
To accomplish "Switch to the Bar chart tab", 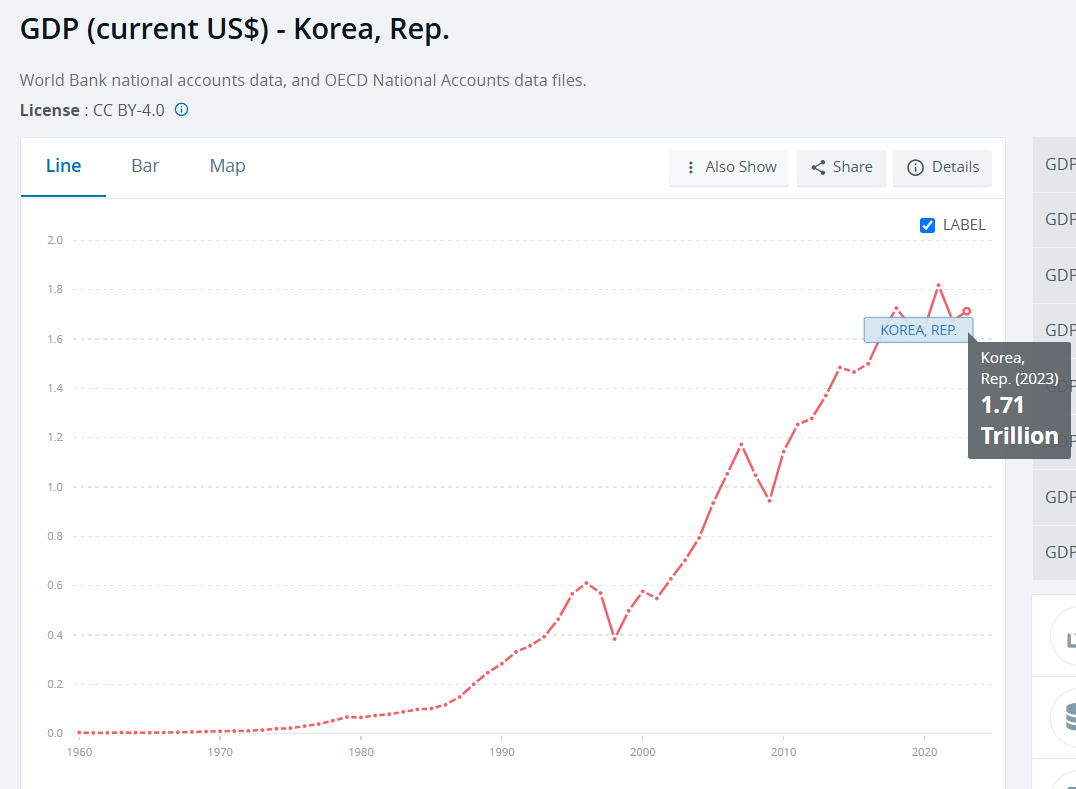I will coord(145,166).
